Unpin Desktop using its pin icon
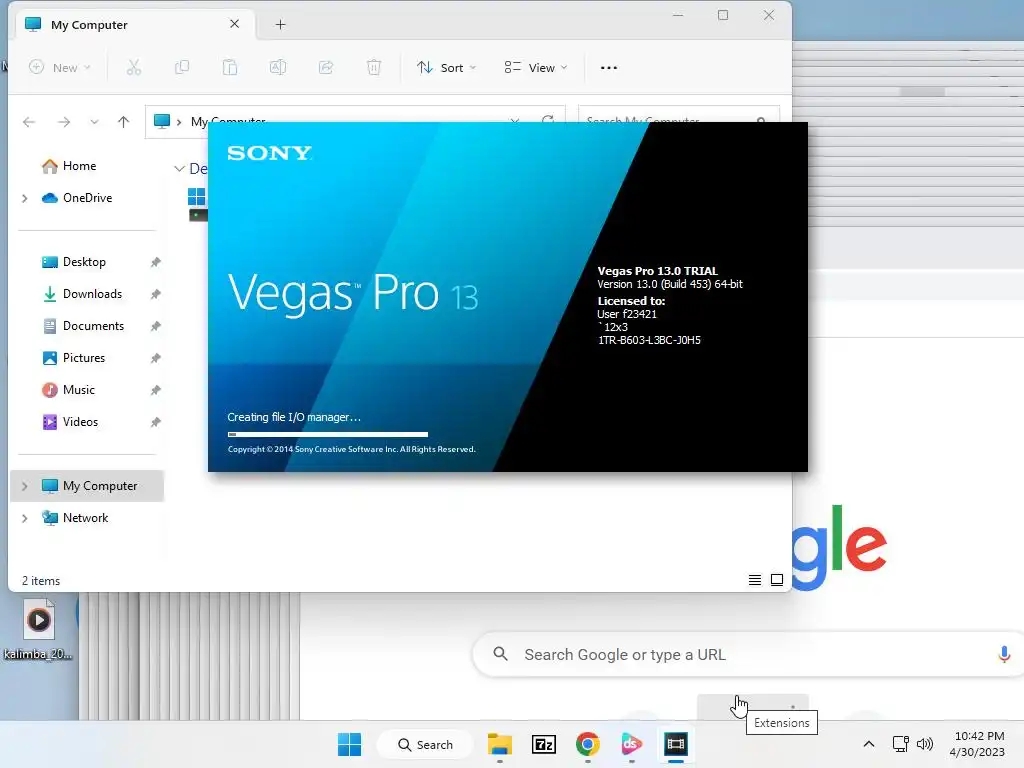The image size is (1024, 768). (155, 262)
